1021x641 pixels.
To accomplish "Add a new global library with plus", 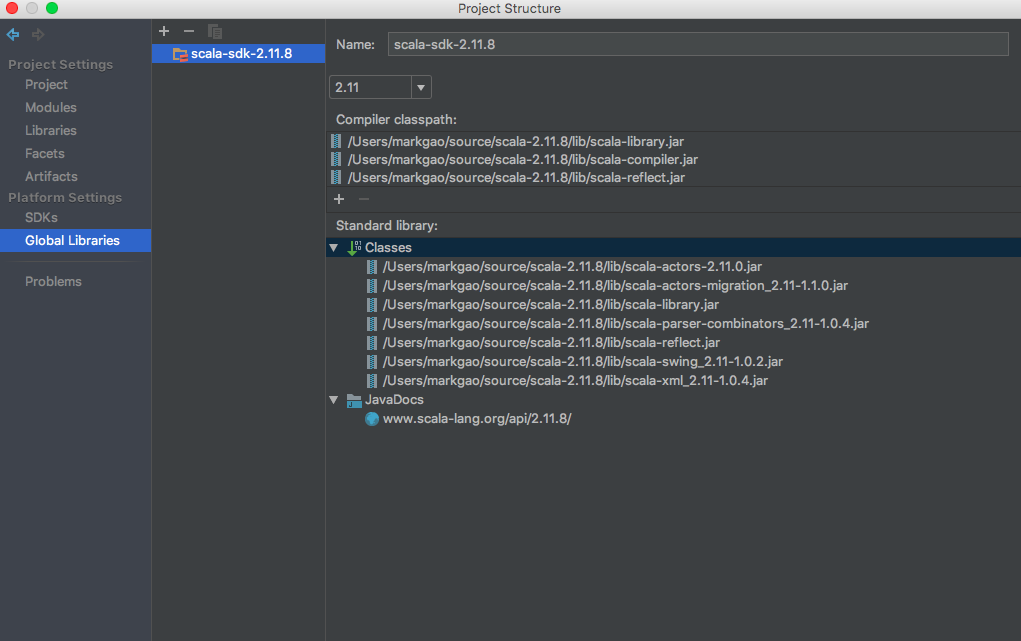I will [x=164, y=31].
